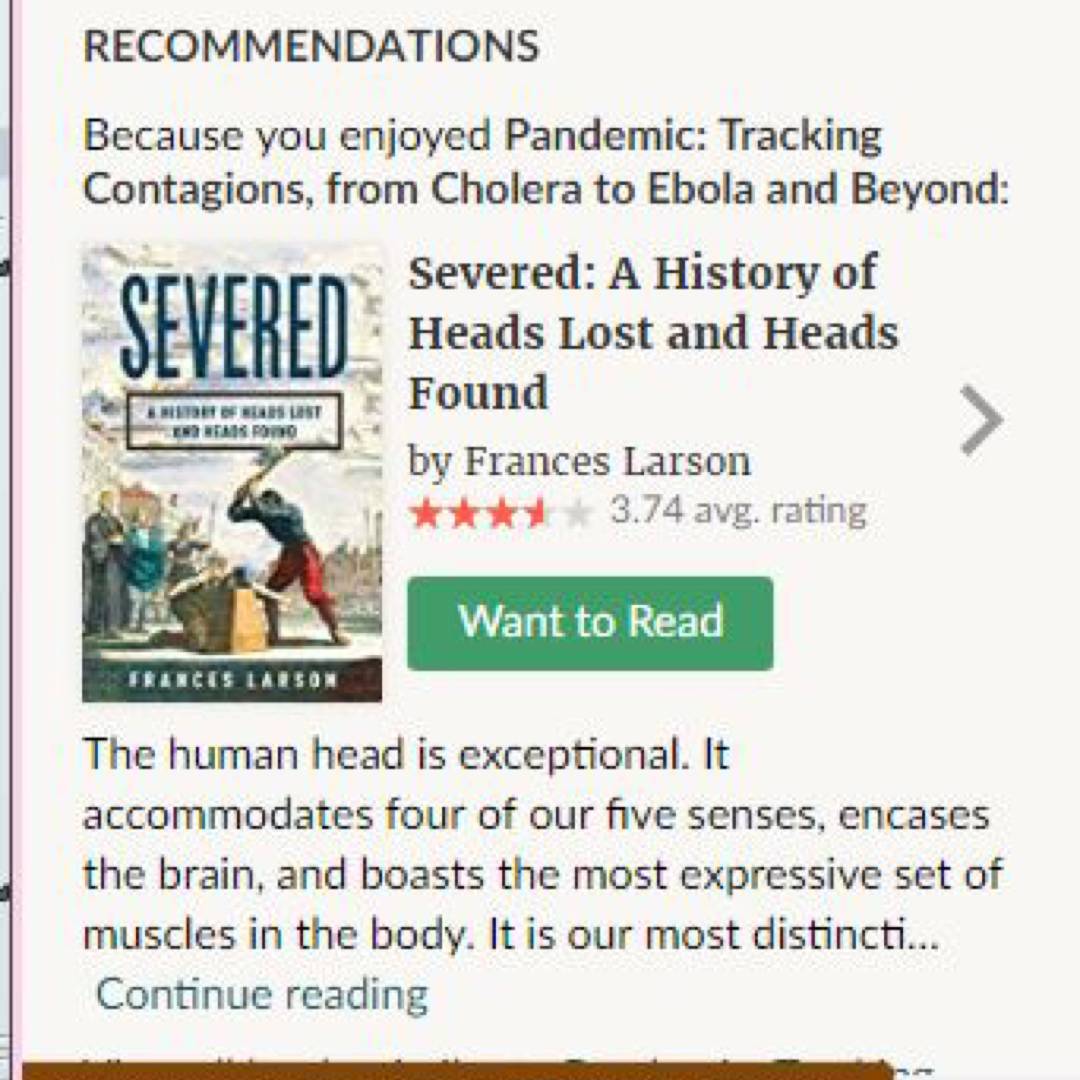
Task: Click the half-filled fourth rating star
Action: (537, 514)
